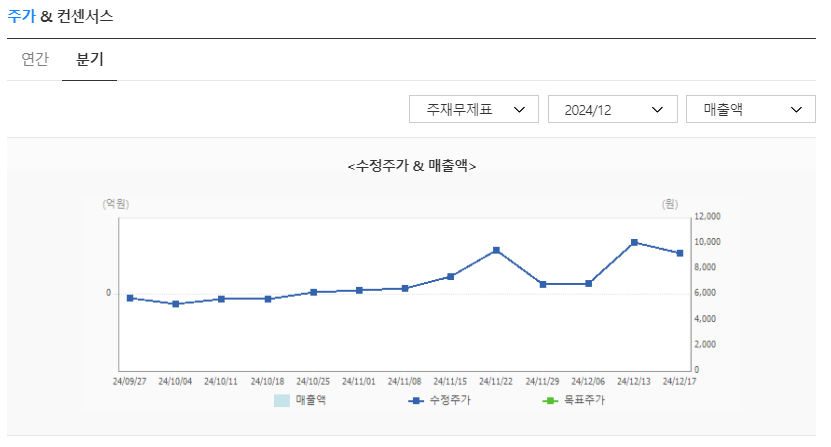
Task: Click the 24/12/13 data point
Action: (634, 242)
